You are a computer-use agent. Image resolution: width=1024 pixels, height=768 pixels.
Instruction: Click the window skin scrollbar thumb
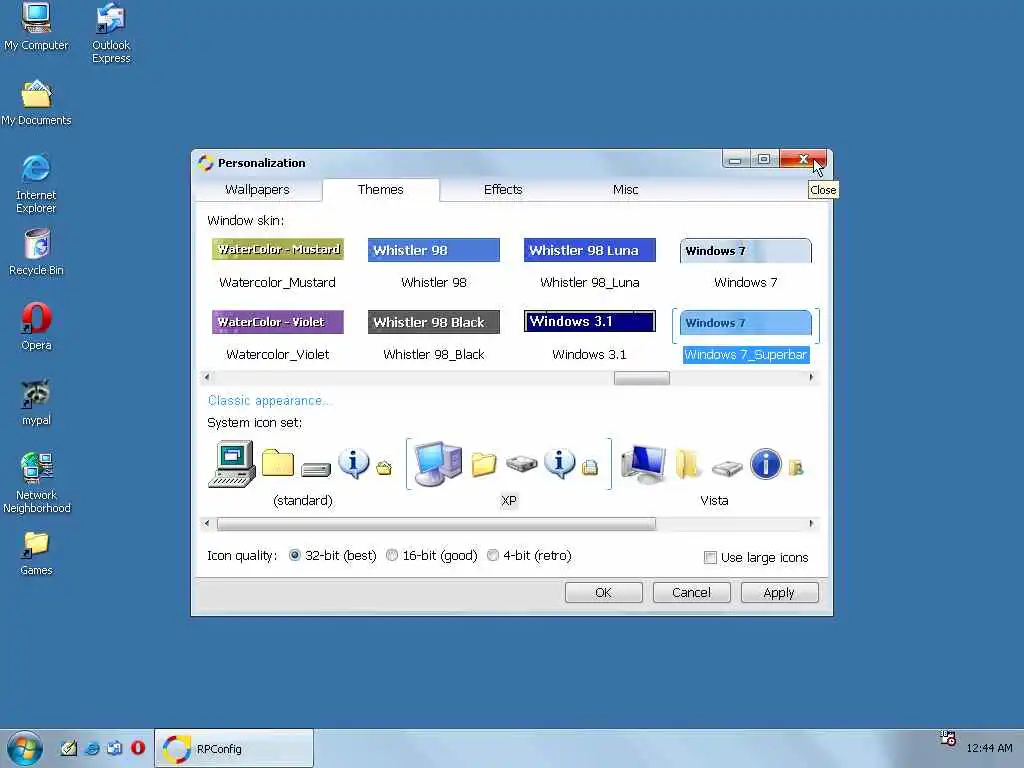click(641, 377)
